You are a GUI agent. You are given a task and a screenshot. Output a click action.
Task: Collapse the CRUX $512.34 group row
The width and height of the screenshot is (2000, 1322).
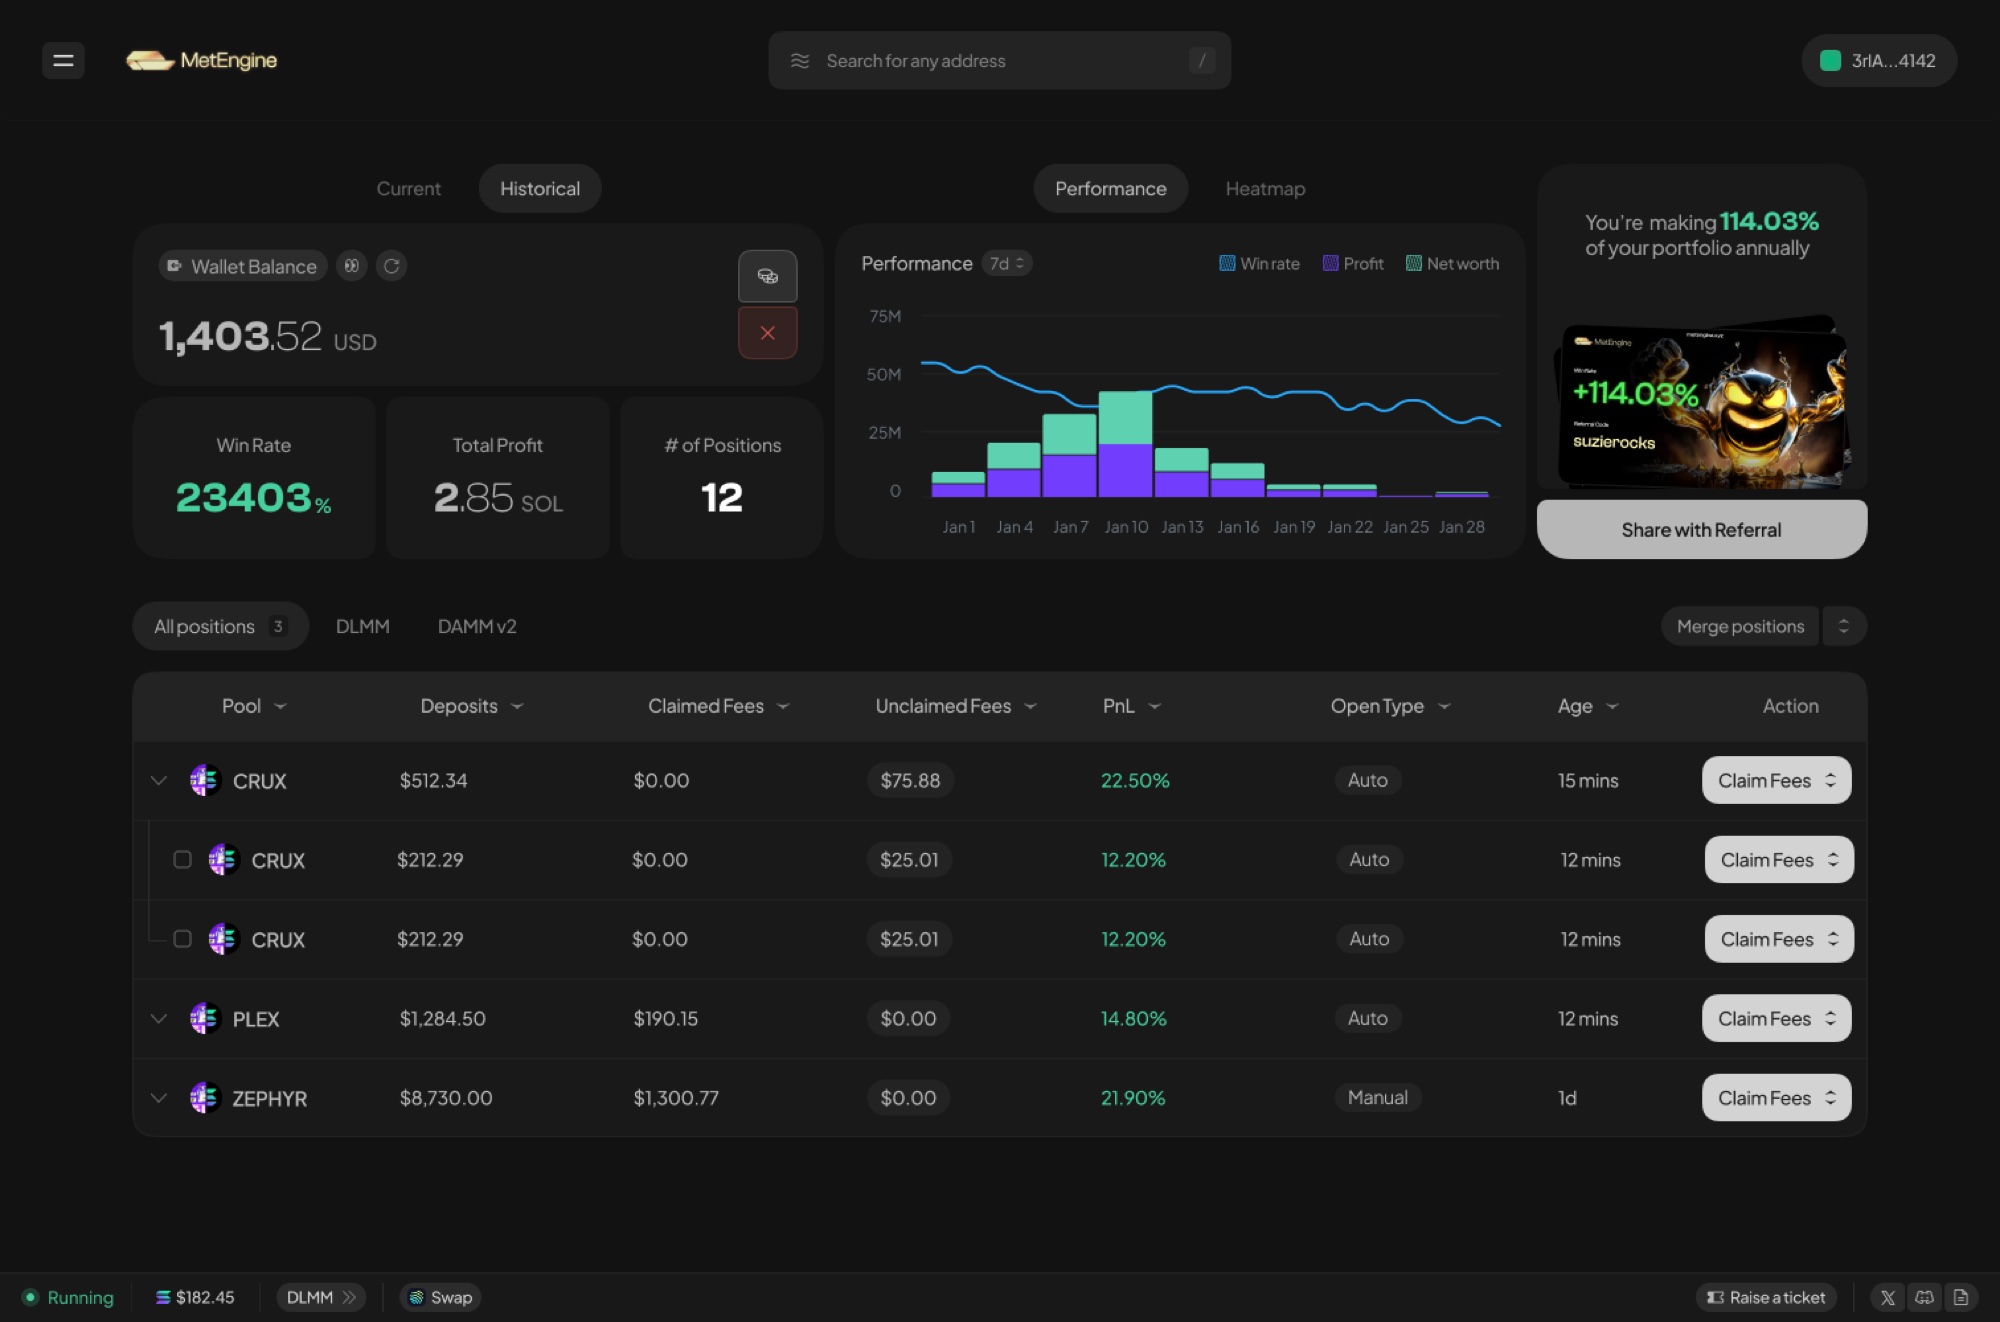[158, 780]
